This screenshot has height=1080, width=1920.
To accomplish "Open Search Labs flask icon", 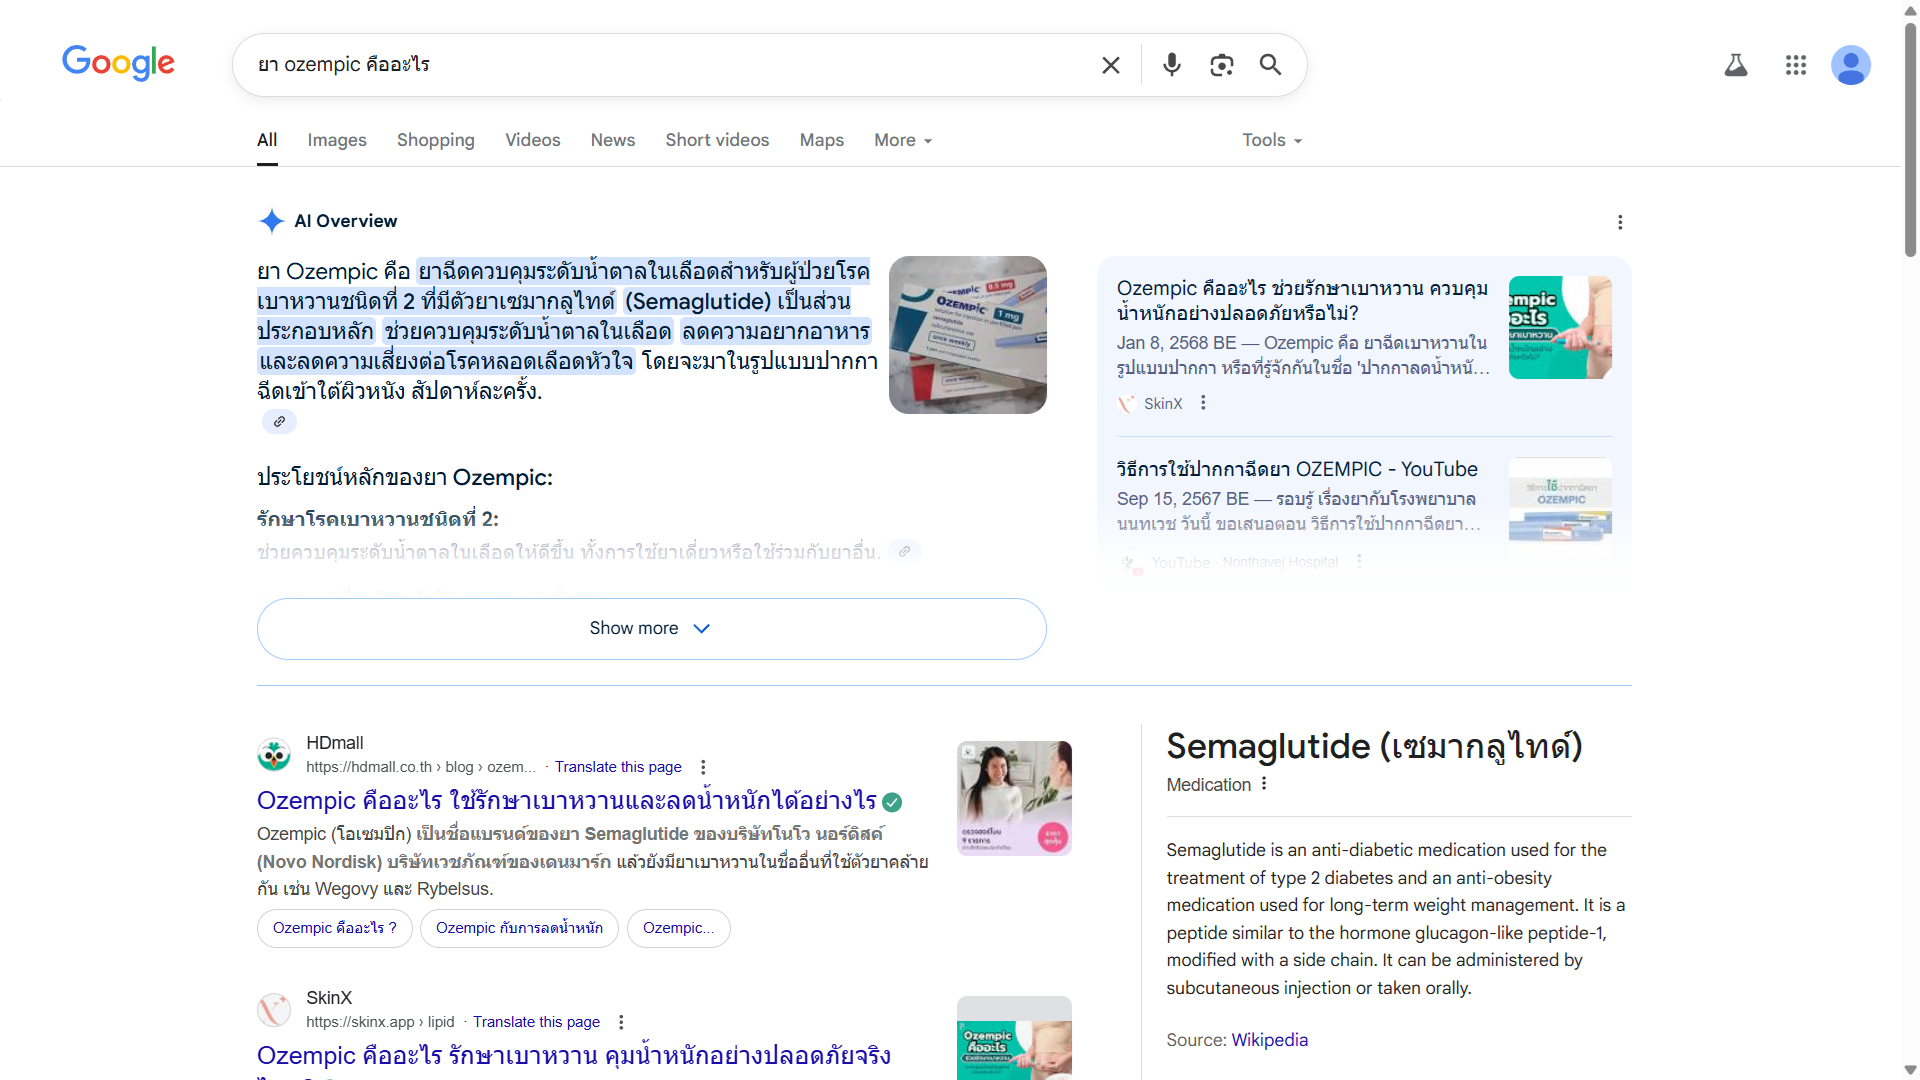I will 1736,65.
